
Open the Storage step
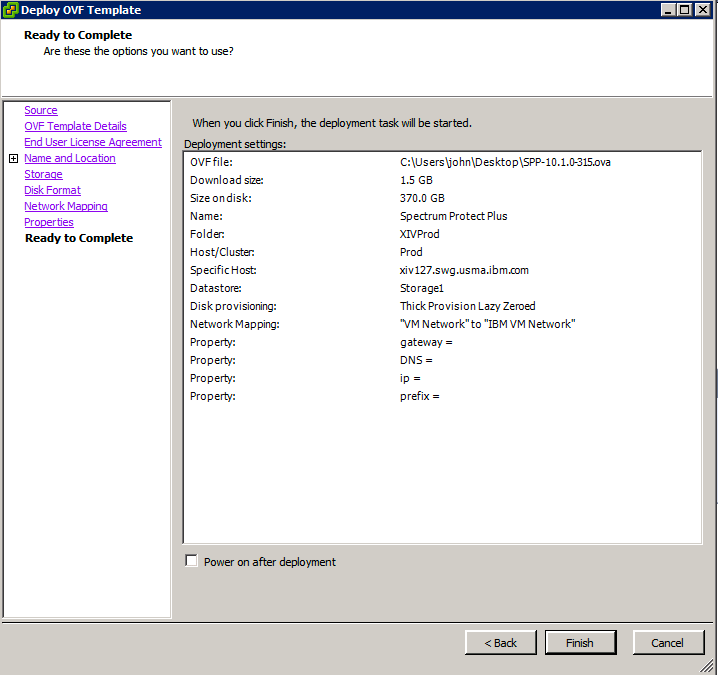[x=44, y=174]
